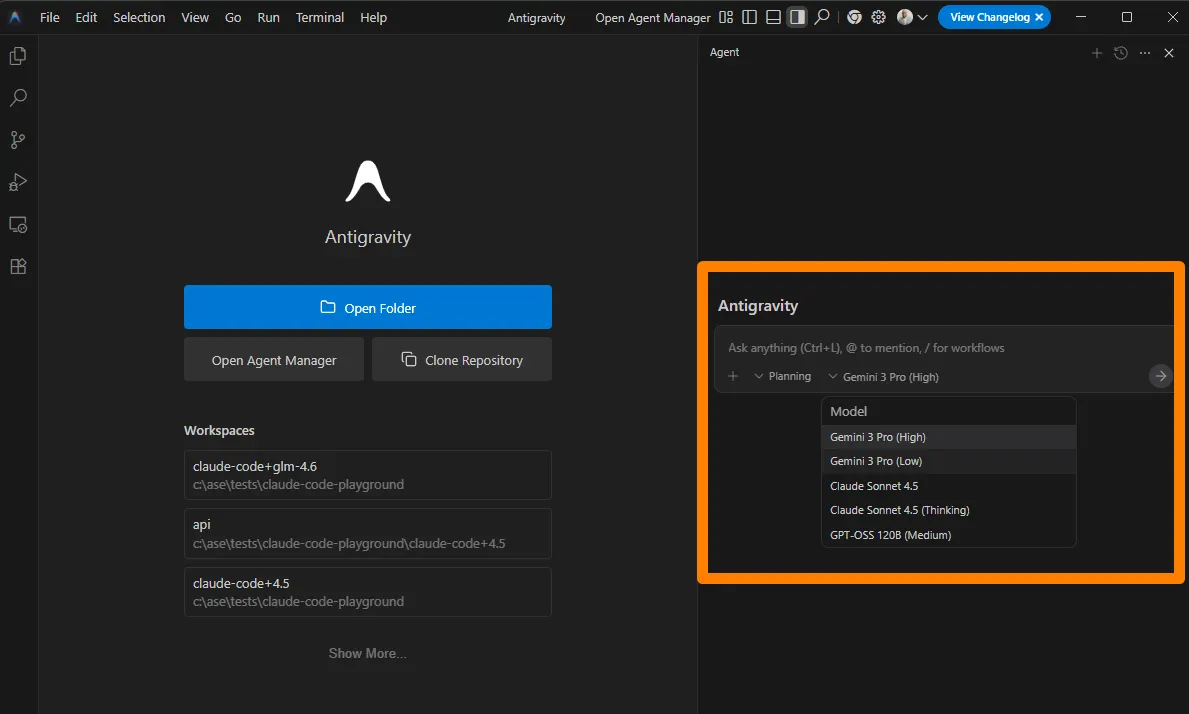Click the add context plus icon
Image resolution: width=1189 pixels, height=714 pixels.
[733, 376]
